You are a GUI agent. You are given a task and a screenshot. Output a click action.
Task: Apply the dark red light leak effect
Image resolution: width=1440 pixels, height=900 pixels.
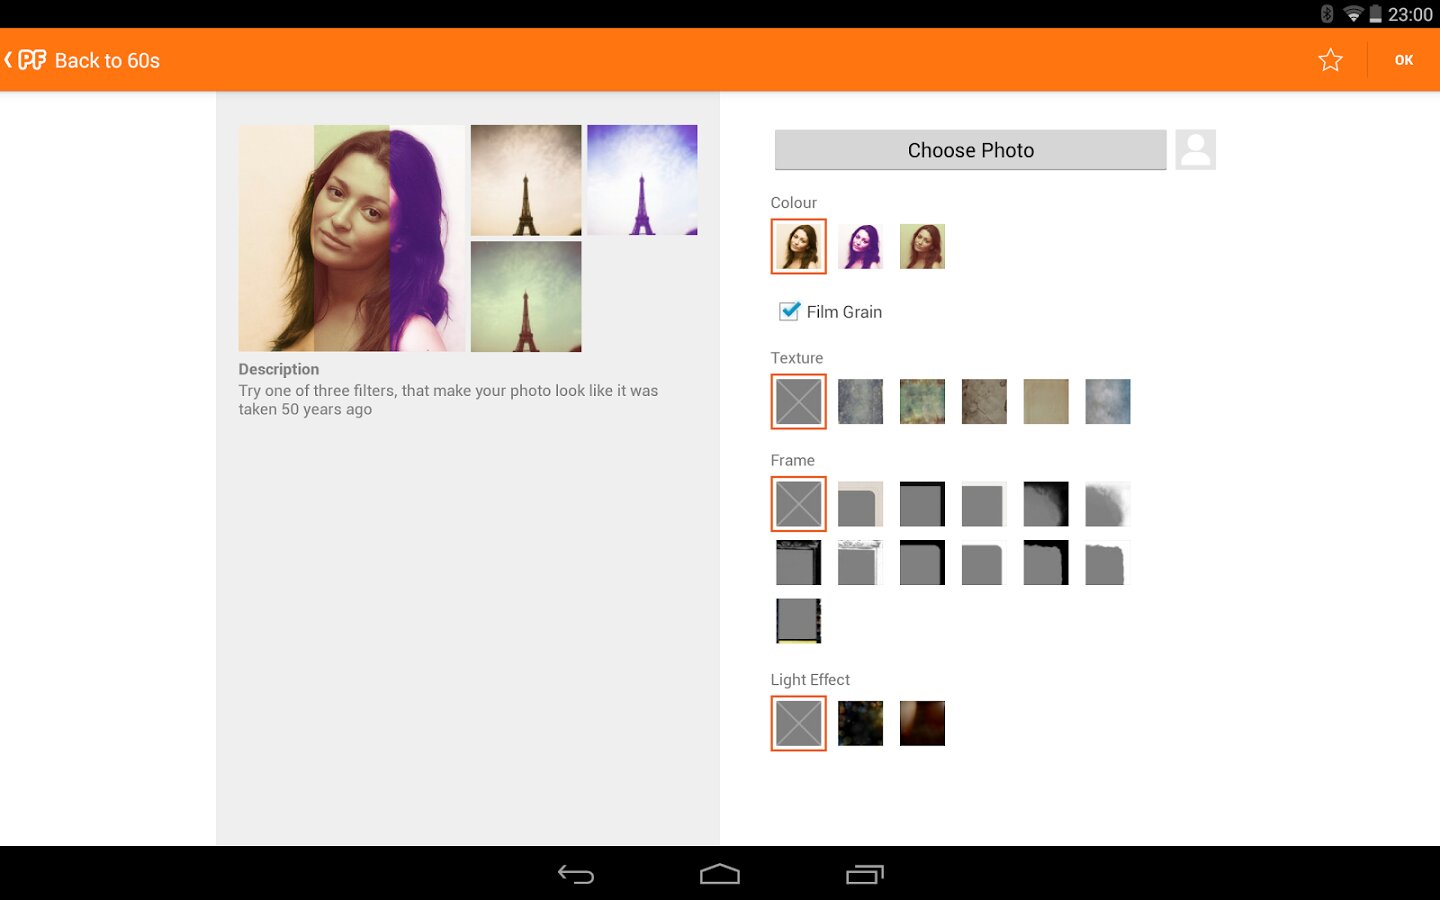coord(922,723)
